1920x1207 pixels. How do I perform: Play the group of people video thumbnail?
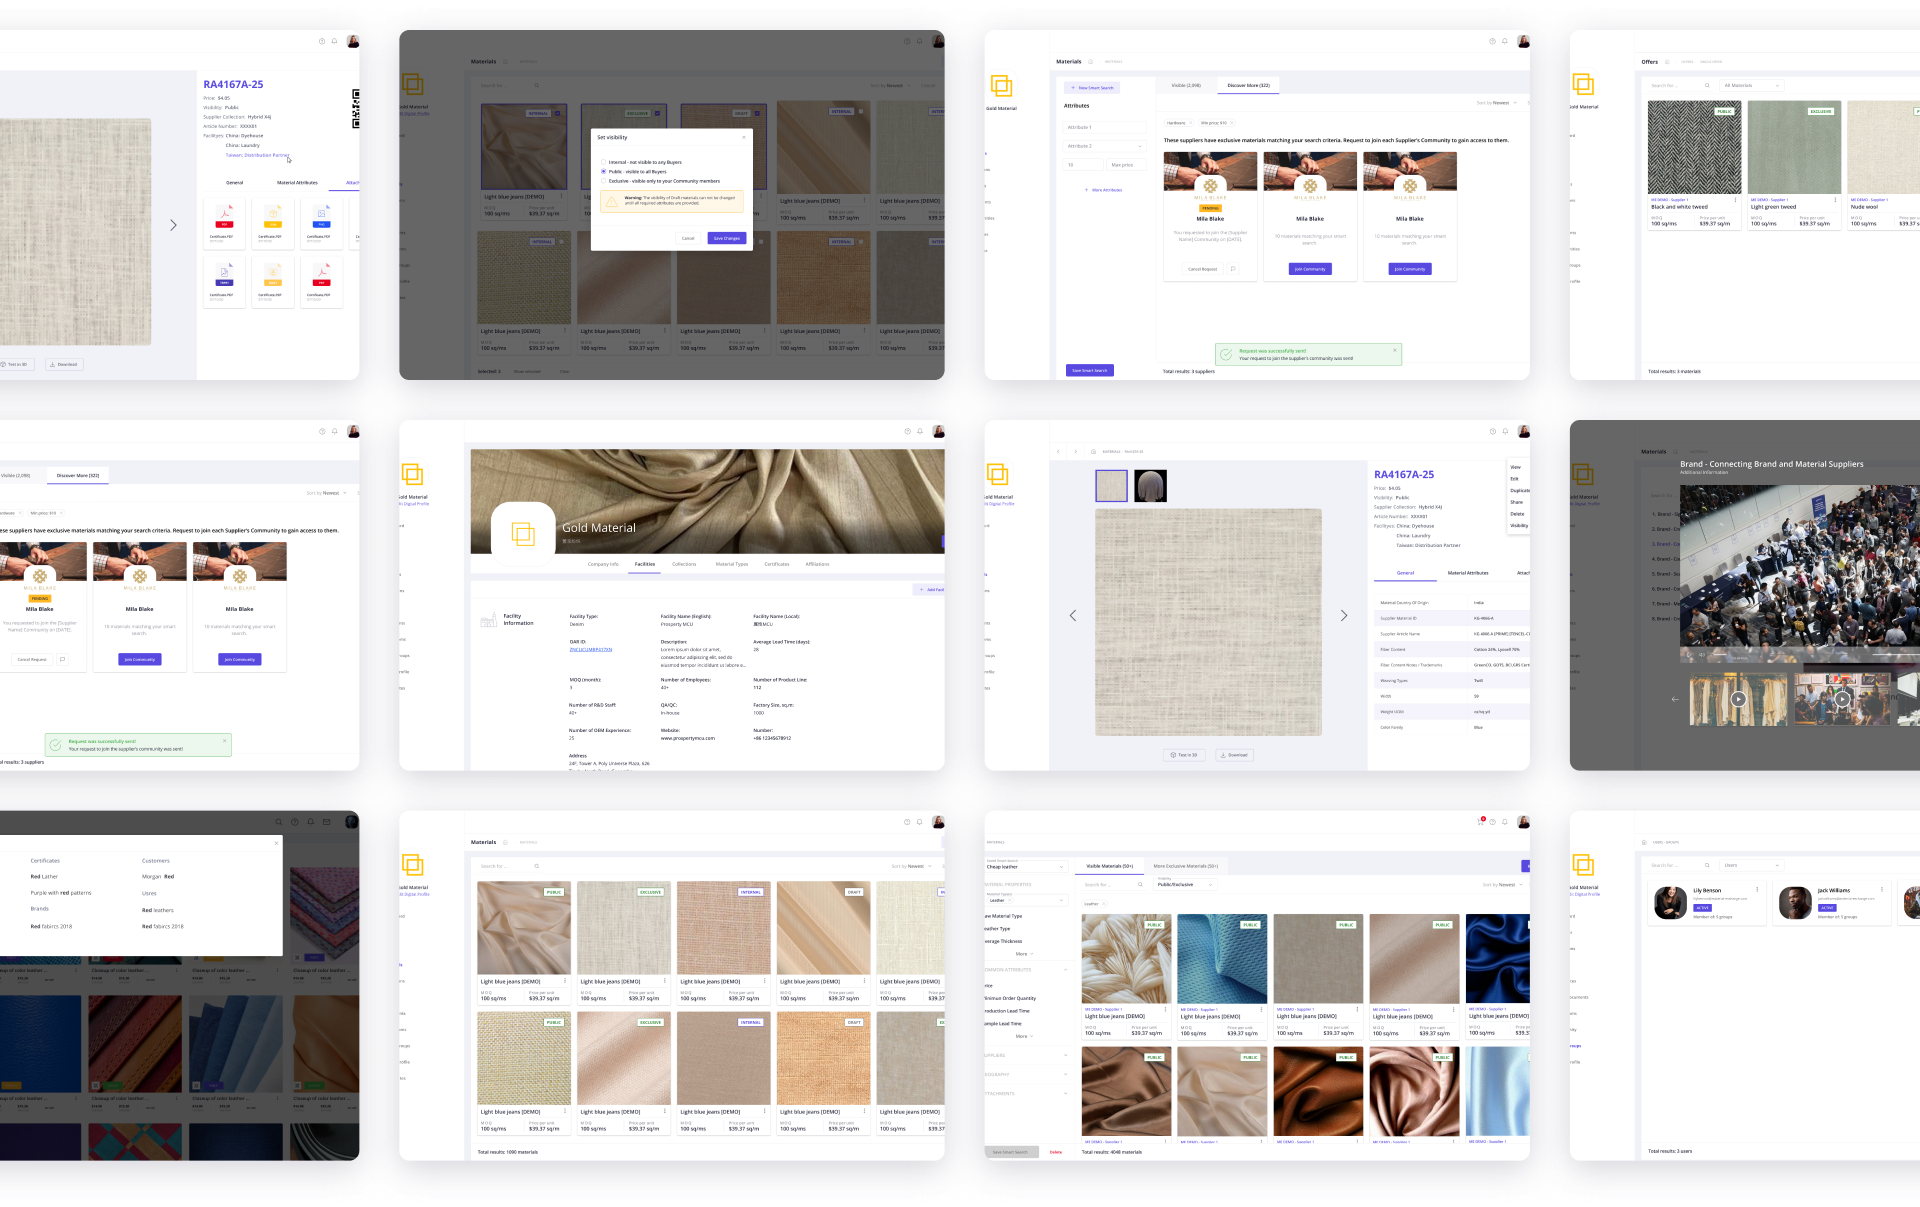click(x=1842, y=699)
